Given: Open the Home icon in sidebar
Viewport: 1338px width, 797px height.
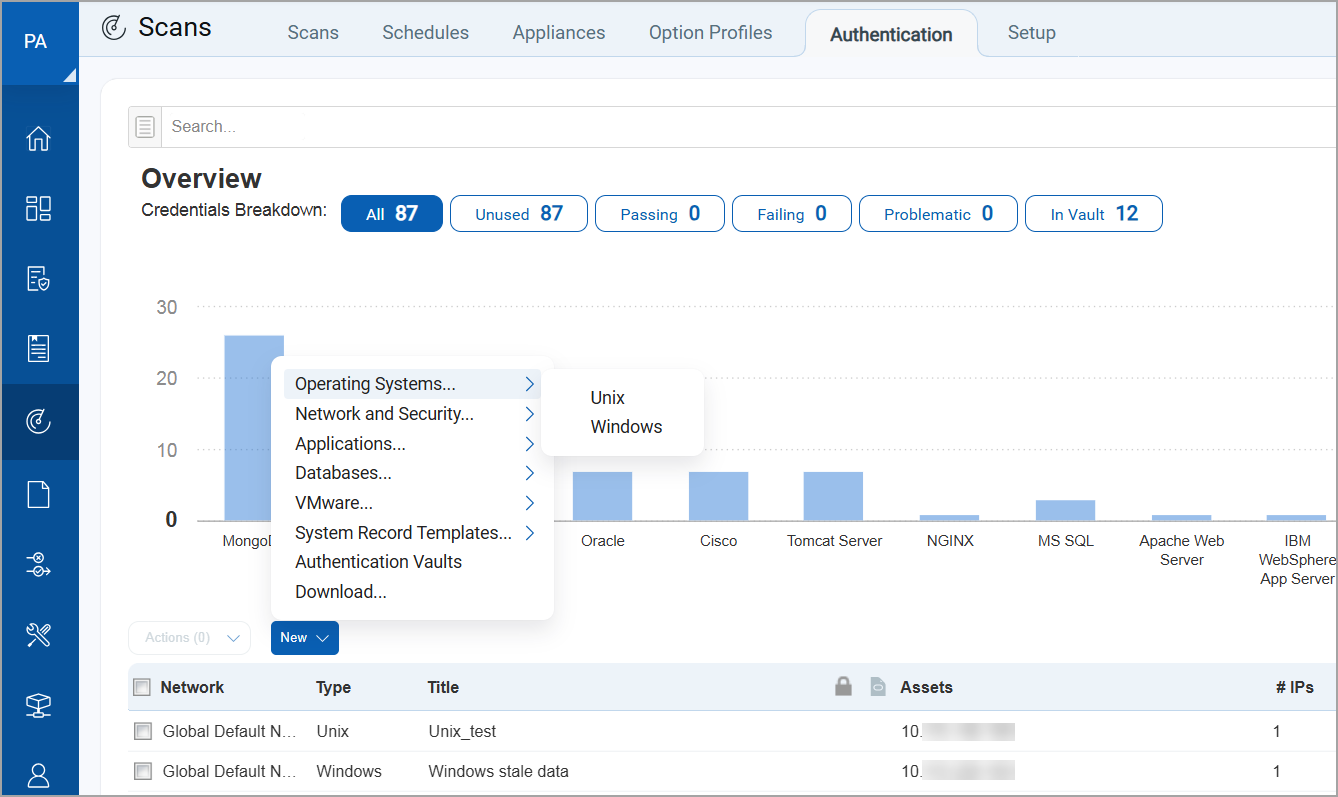Looking at the screenshot, I should (38, 138).
